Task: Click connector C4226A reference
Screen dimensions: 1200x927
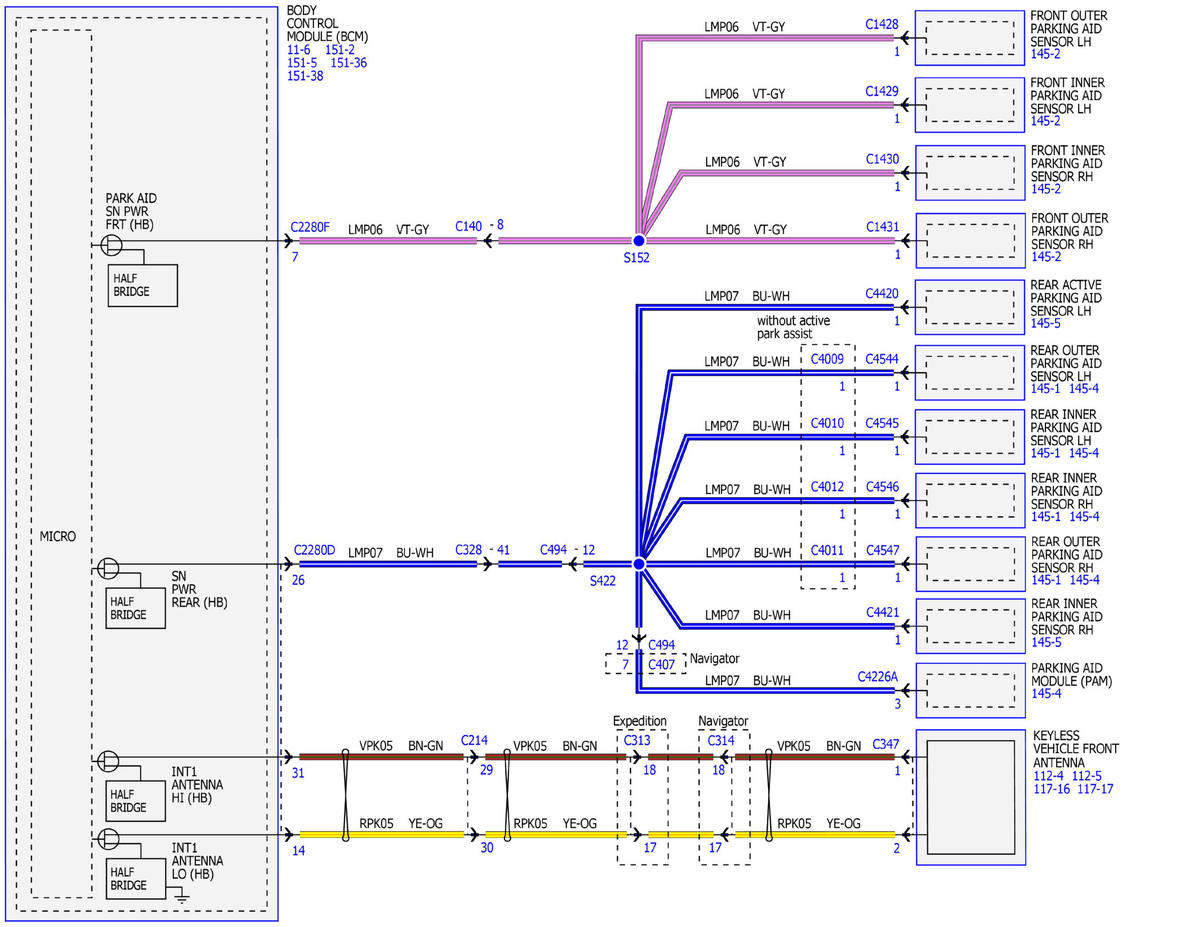Action: point(878,676)
